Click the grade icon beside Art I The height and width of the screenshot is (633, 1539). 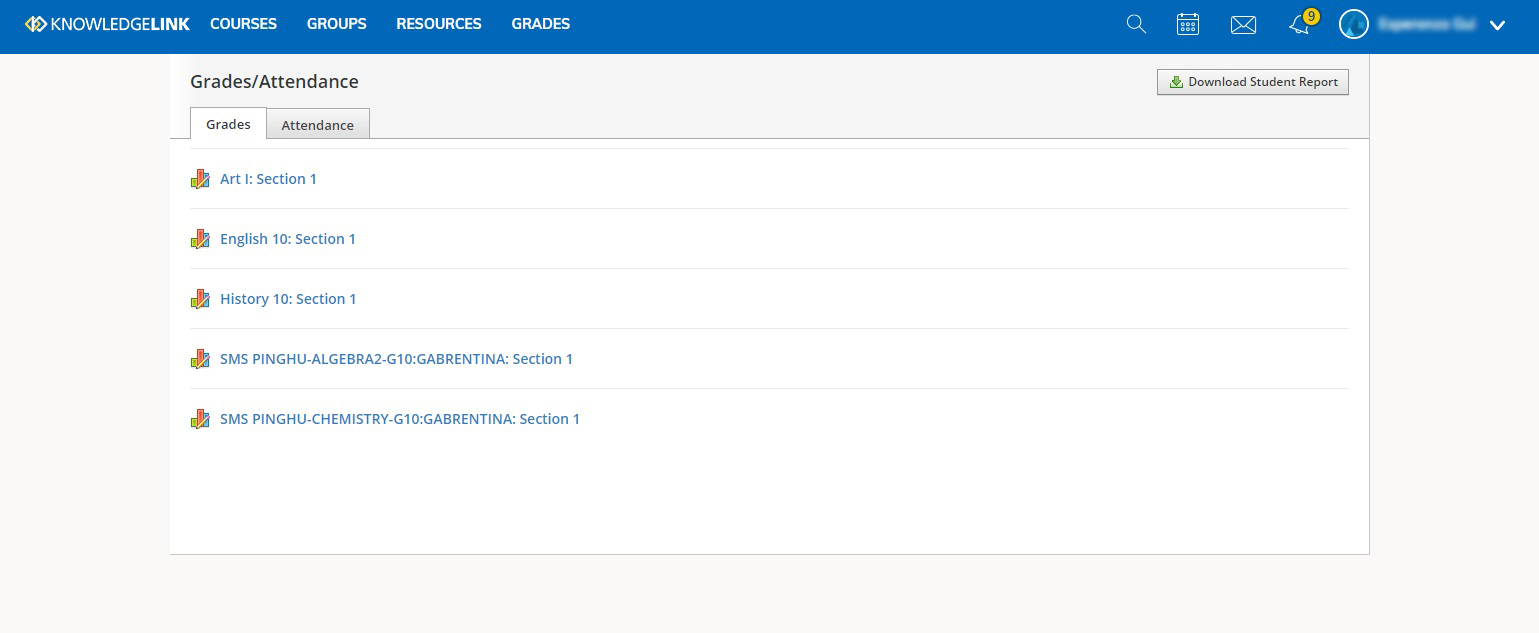coord(200,179)
